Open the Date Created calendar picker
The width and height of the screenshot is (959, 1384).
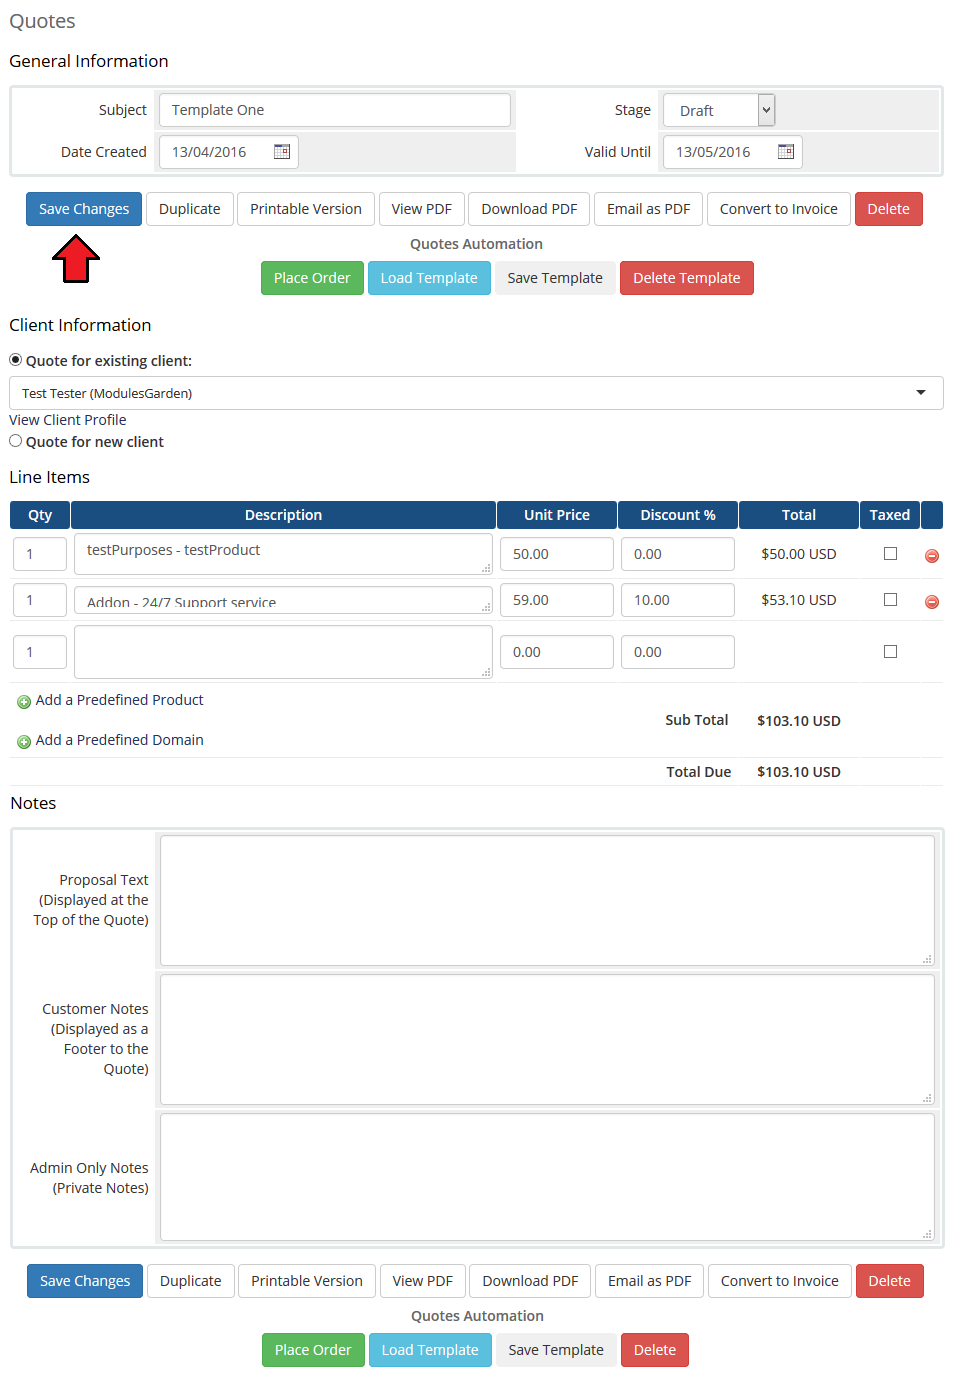tap(282, 152)
